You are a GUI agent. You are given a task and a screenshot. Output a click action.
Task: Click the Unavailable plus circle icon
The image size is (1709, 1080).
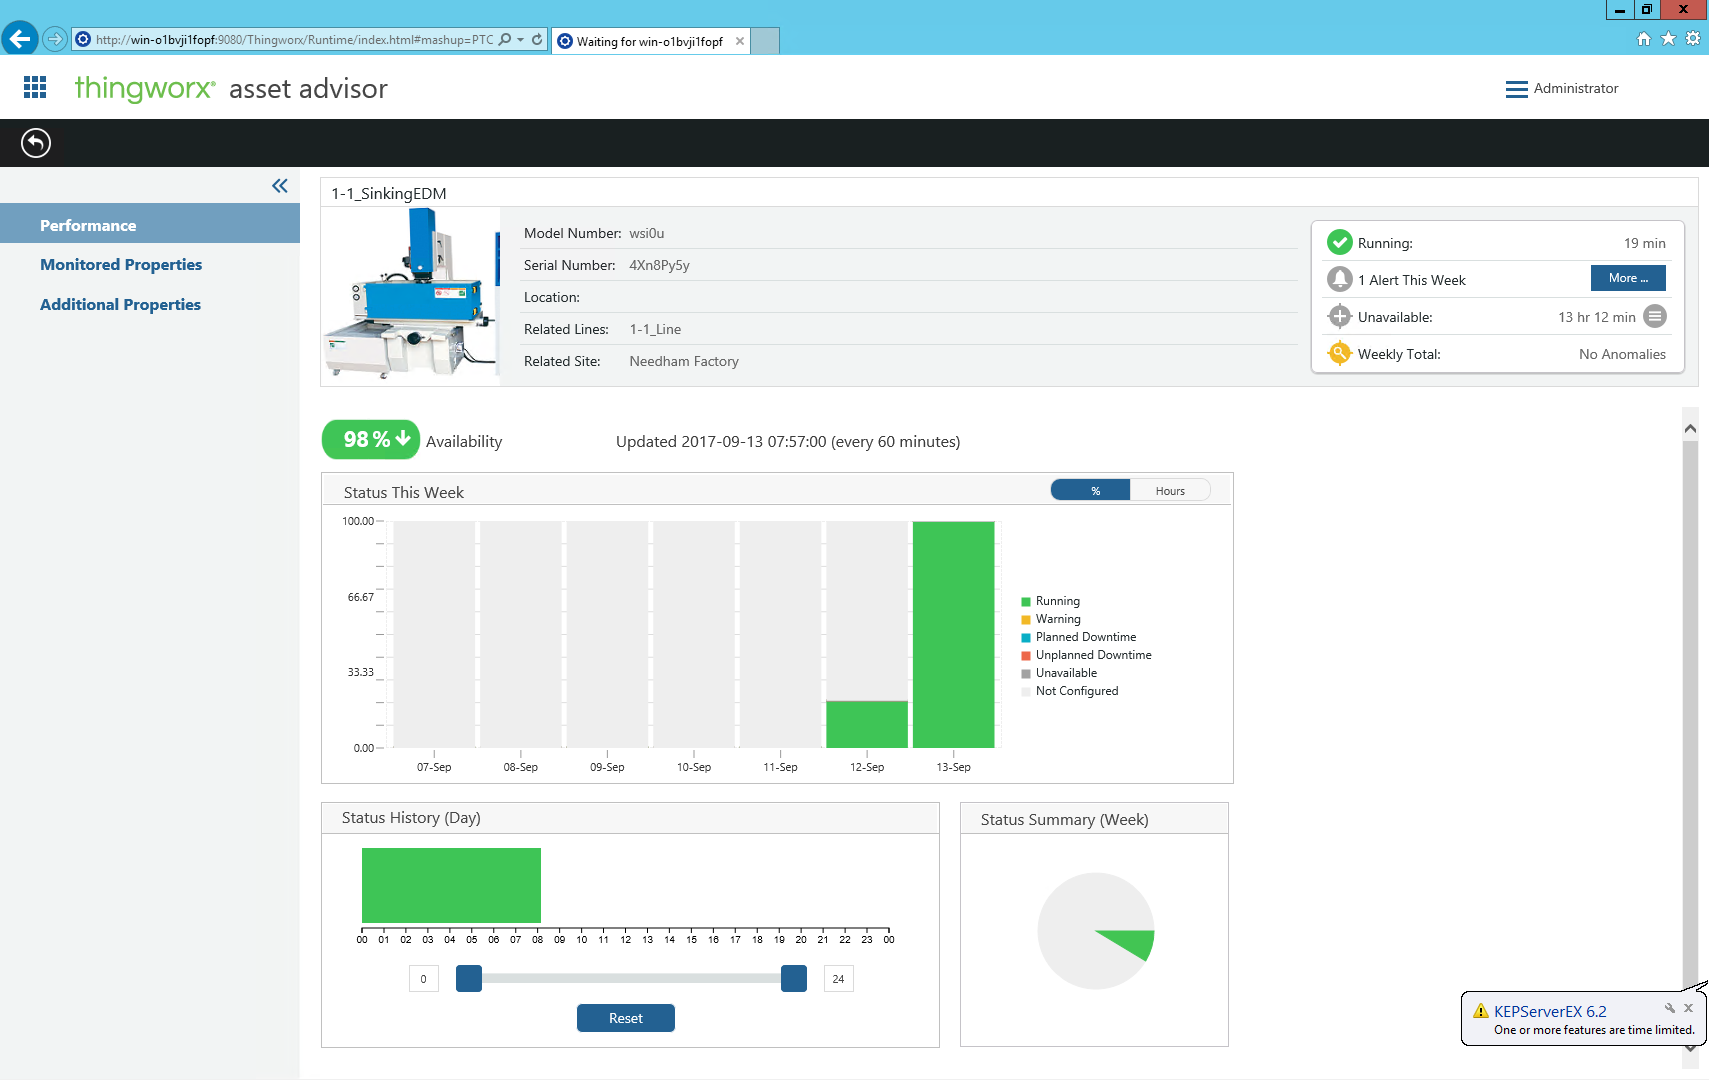[x=1340, y=317]
